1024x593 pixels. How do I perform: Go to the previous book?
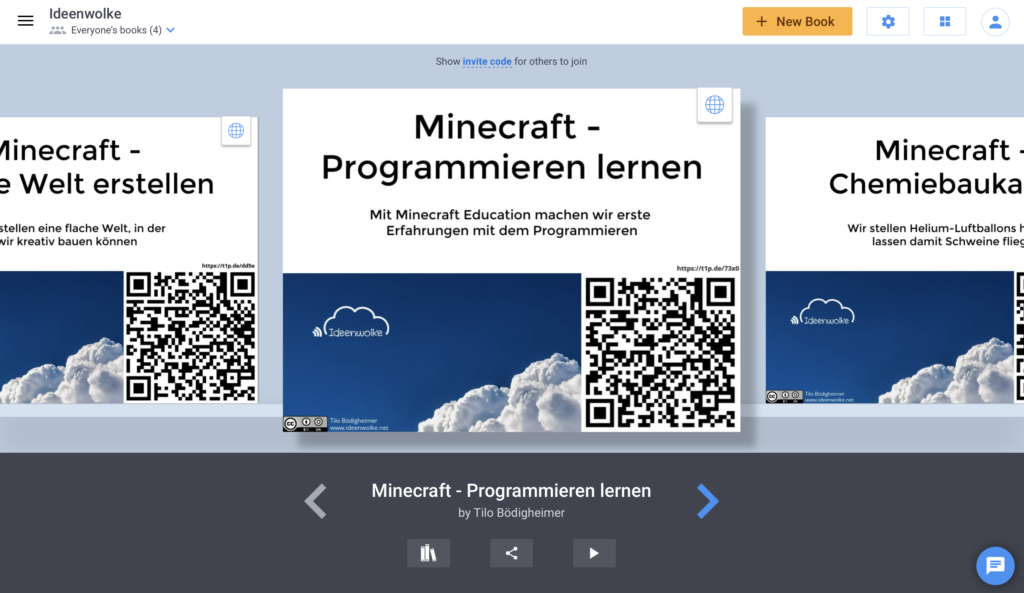click(315, 501)
